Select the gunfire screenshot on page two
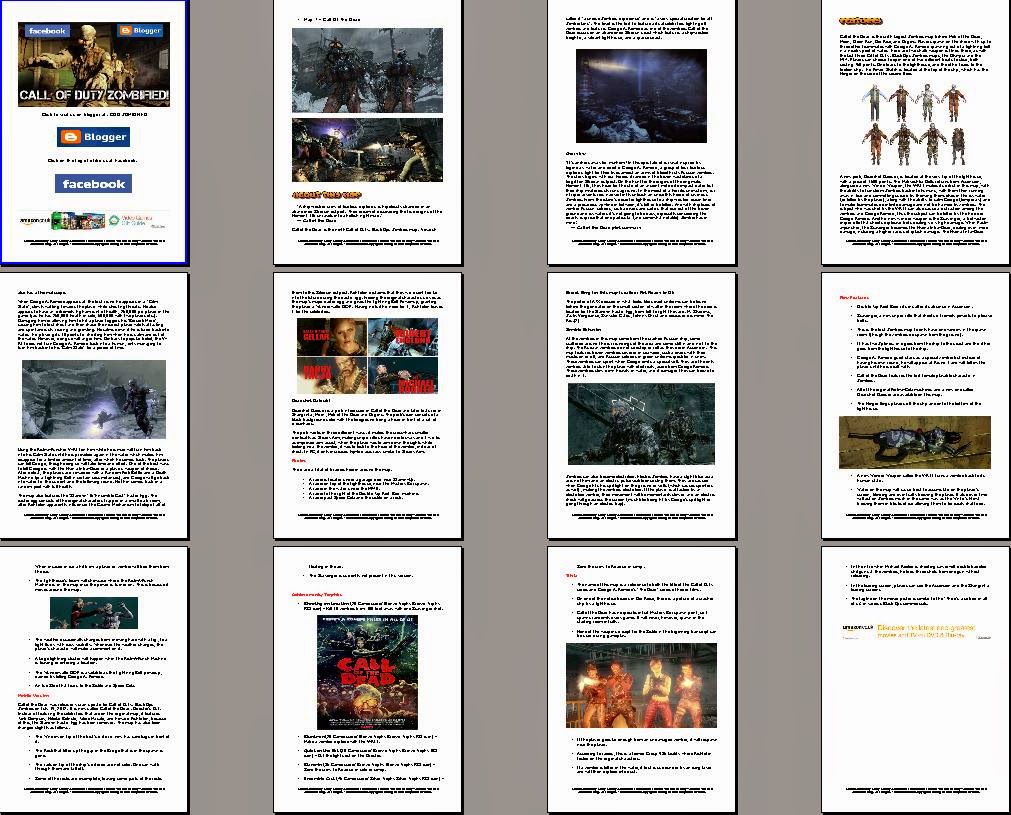 pos(368,150)
